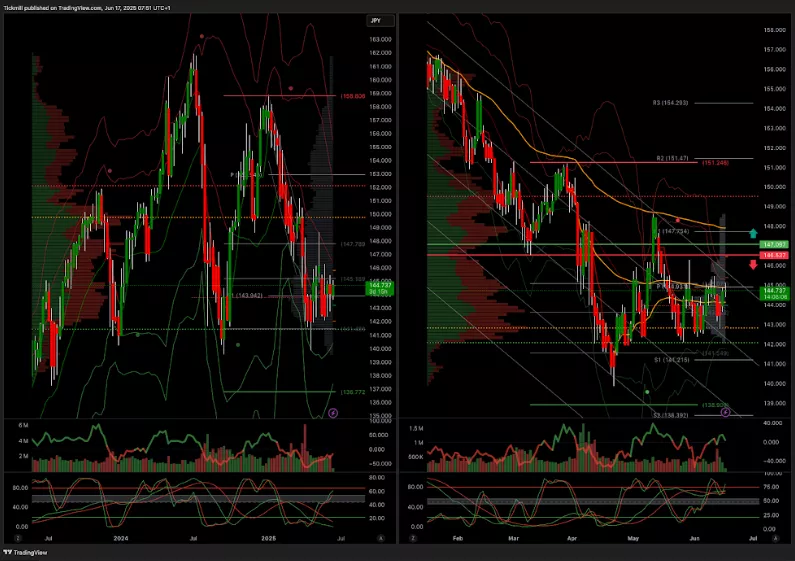Open the JPY currency selector
The image size is (795, 561).
coord(377,20)
